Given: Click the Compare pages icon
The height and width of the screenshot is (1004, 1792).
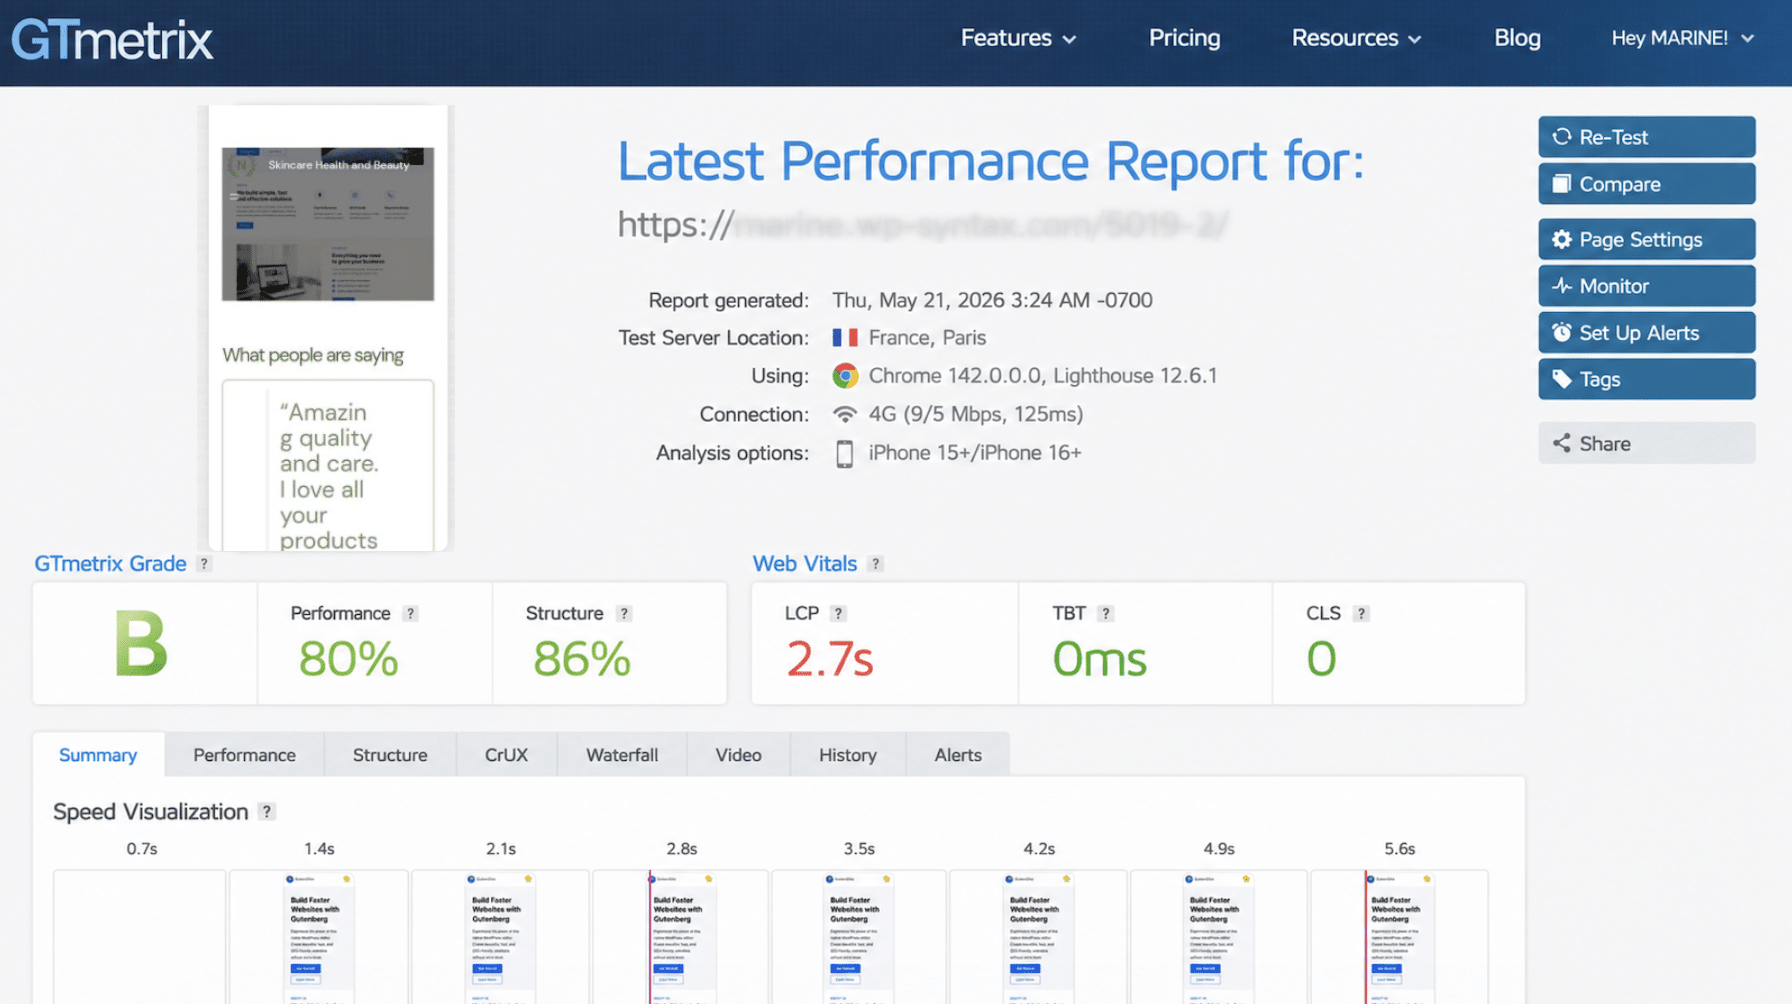Looking at the screenshot, I should (x=1561, y=184).
